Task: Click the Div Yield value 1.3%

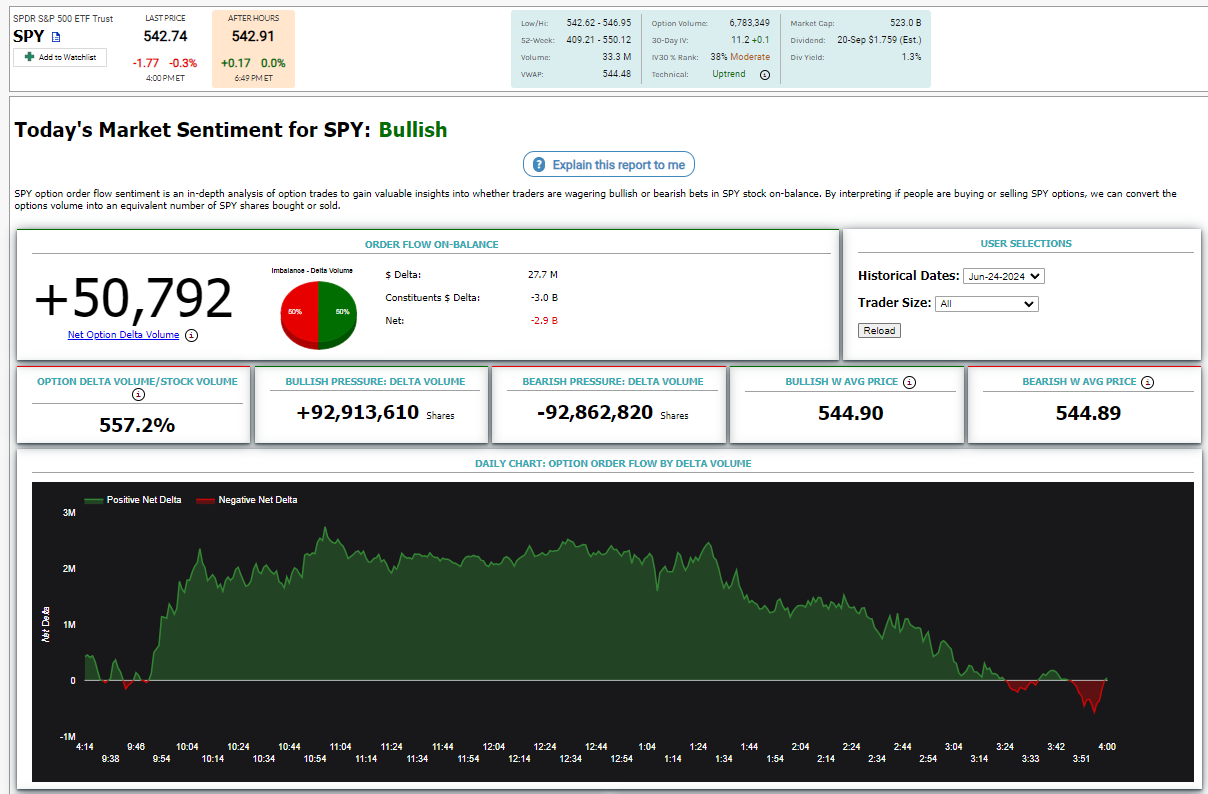Action: click(911, 57)
